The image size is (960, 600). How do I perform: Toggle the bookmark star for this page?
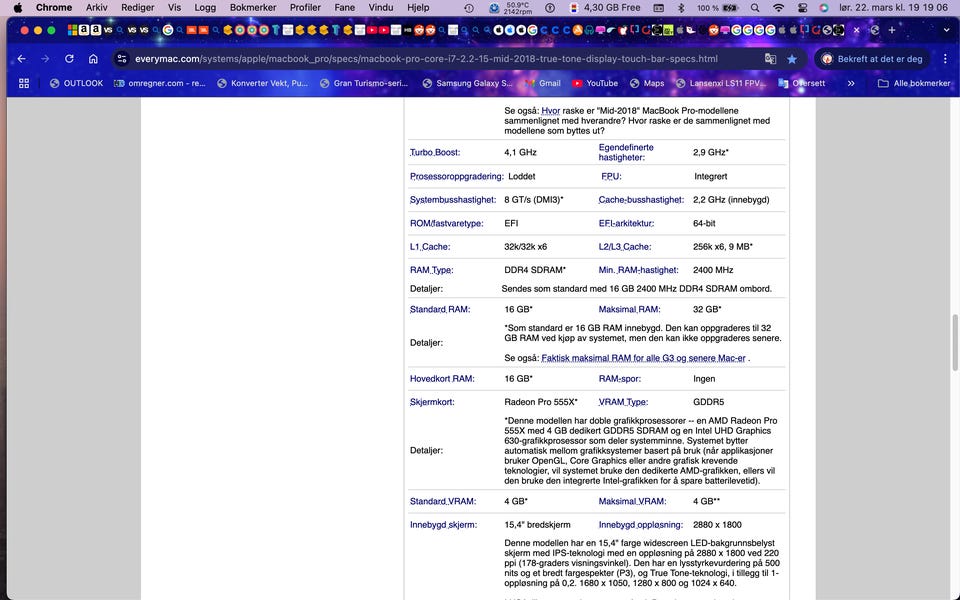[792, 59]
